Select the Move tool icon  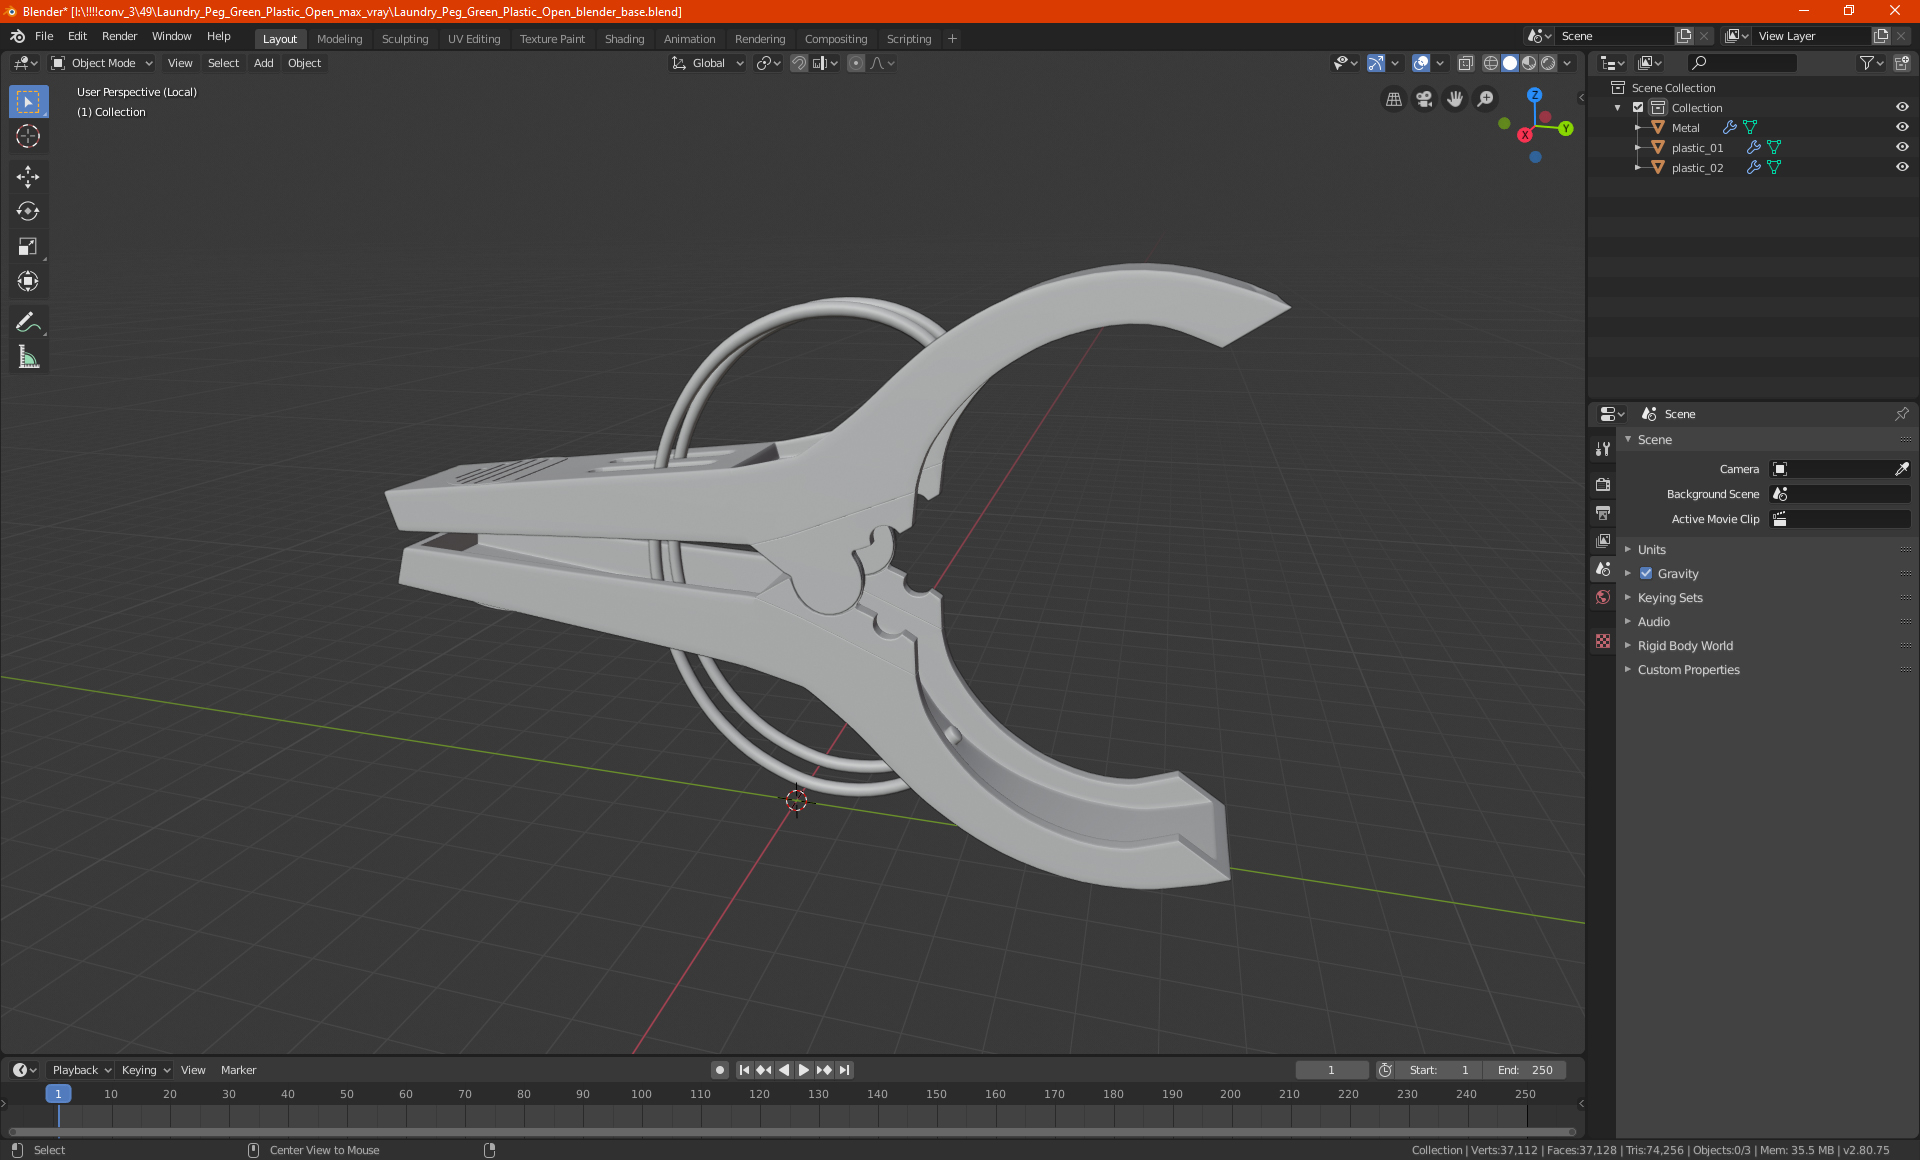[x=27, y=174]
